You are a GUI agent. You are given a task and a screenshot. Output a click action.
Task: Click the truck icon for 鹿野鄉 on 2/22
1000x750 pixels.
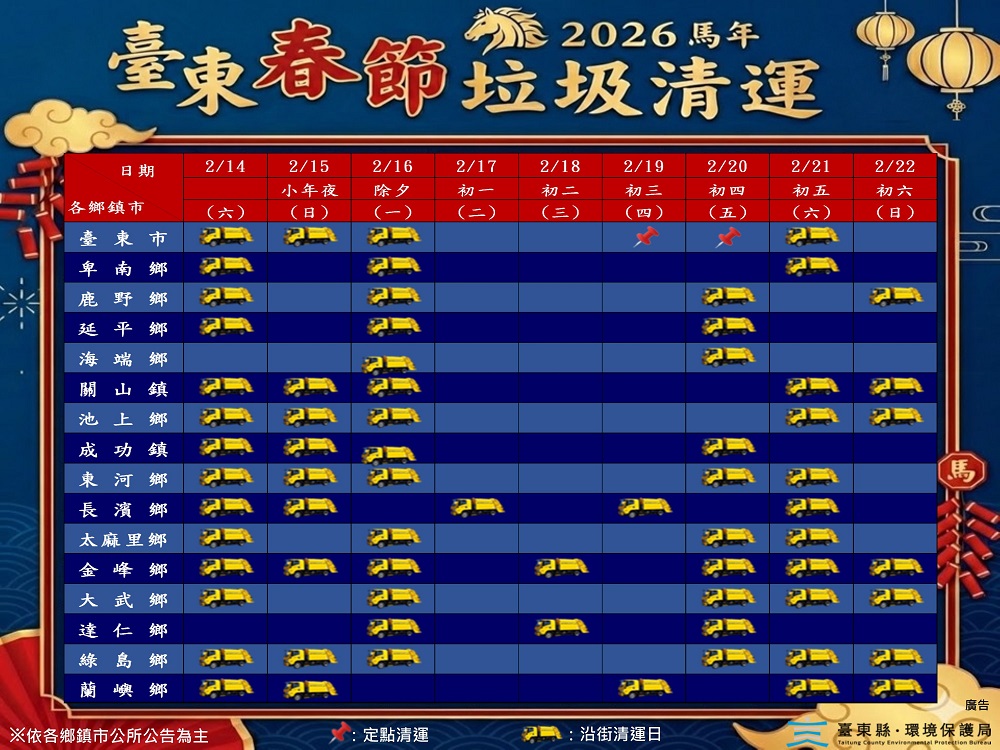point(896,296)
